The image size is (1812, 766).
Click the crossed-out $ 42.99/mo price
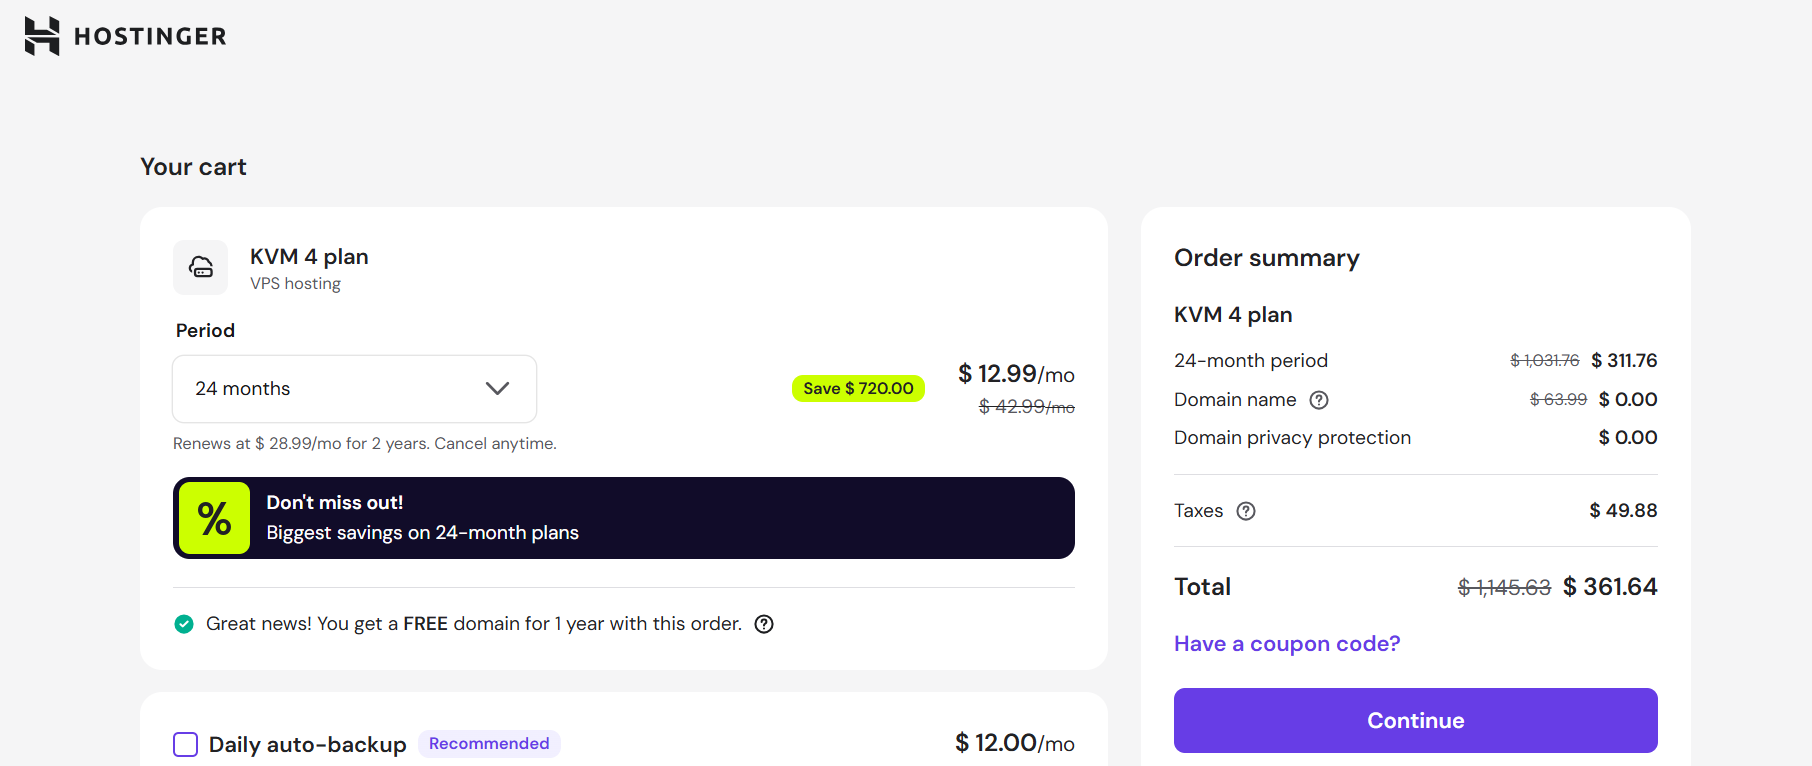[x=1027, y=407]
